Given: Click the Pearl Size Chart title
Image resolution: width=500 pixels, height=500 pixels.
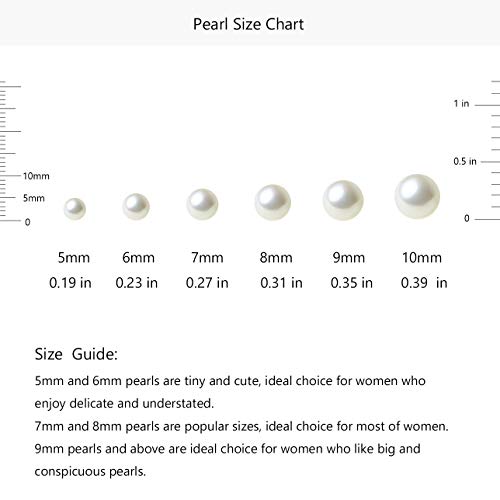Looking at the screenshot, I should click(x=248, y=24).
